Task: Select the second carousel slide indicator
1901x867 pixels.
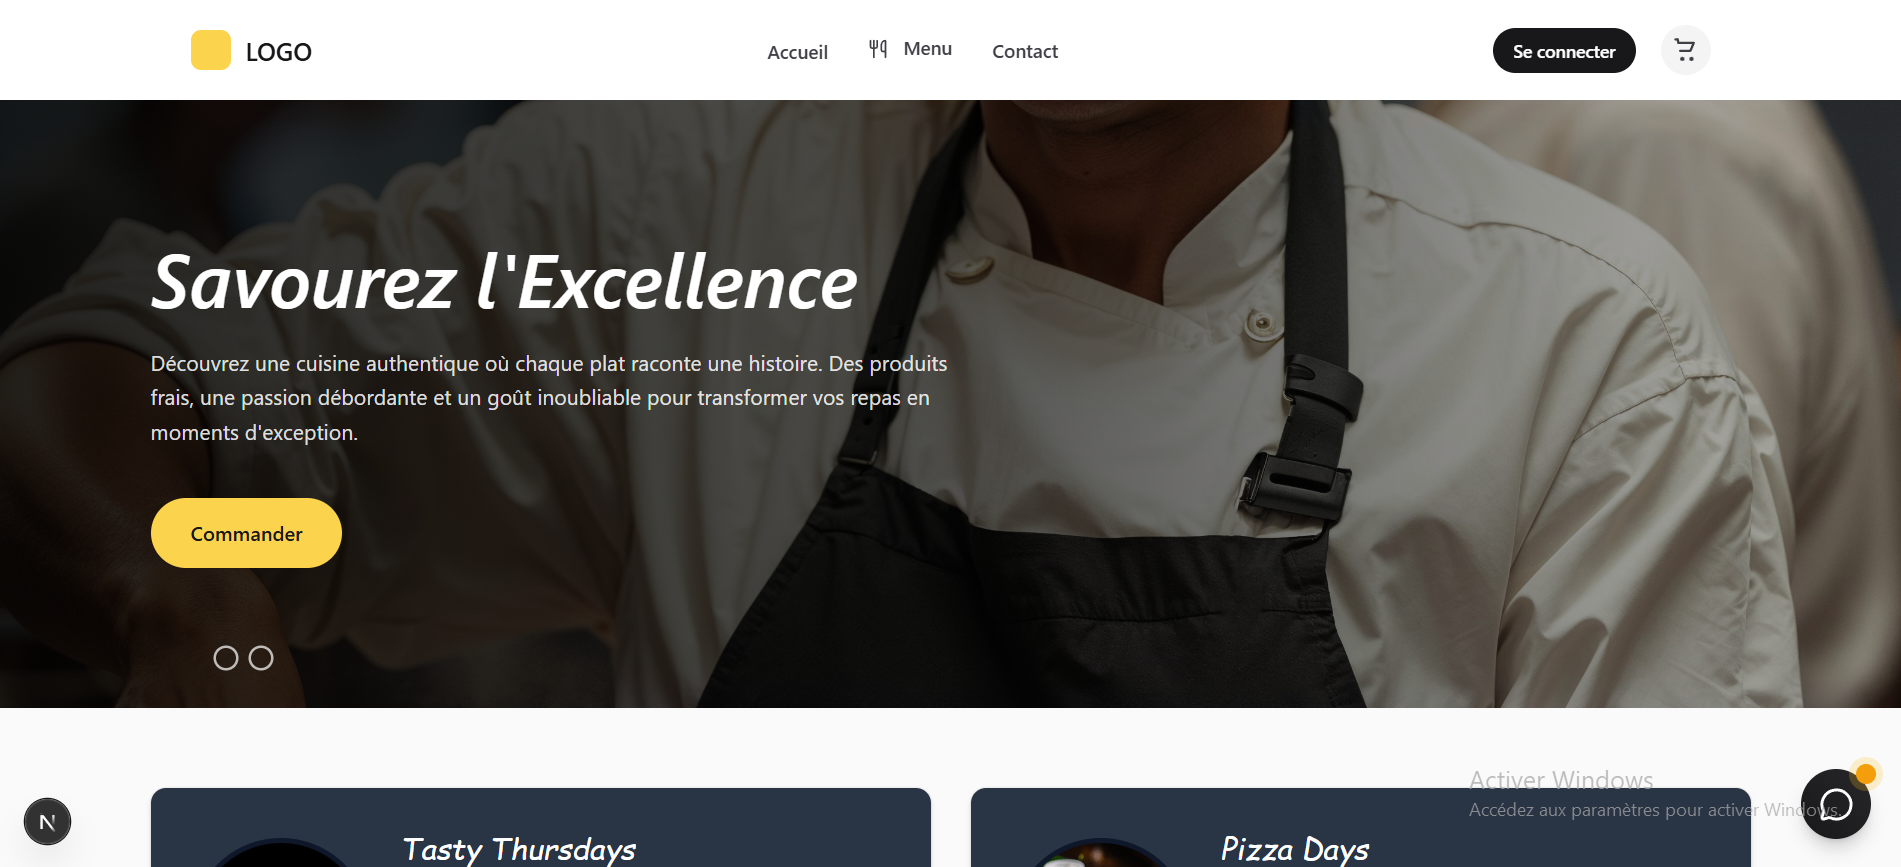Action: (x=261, y=658)
